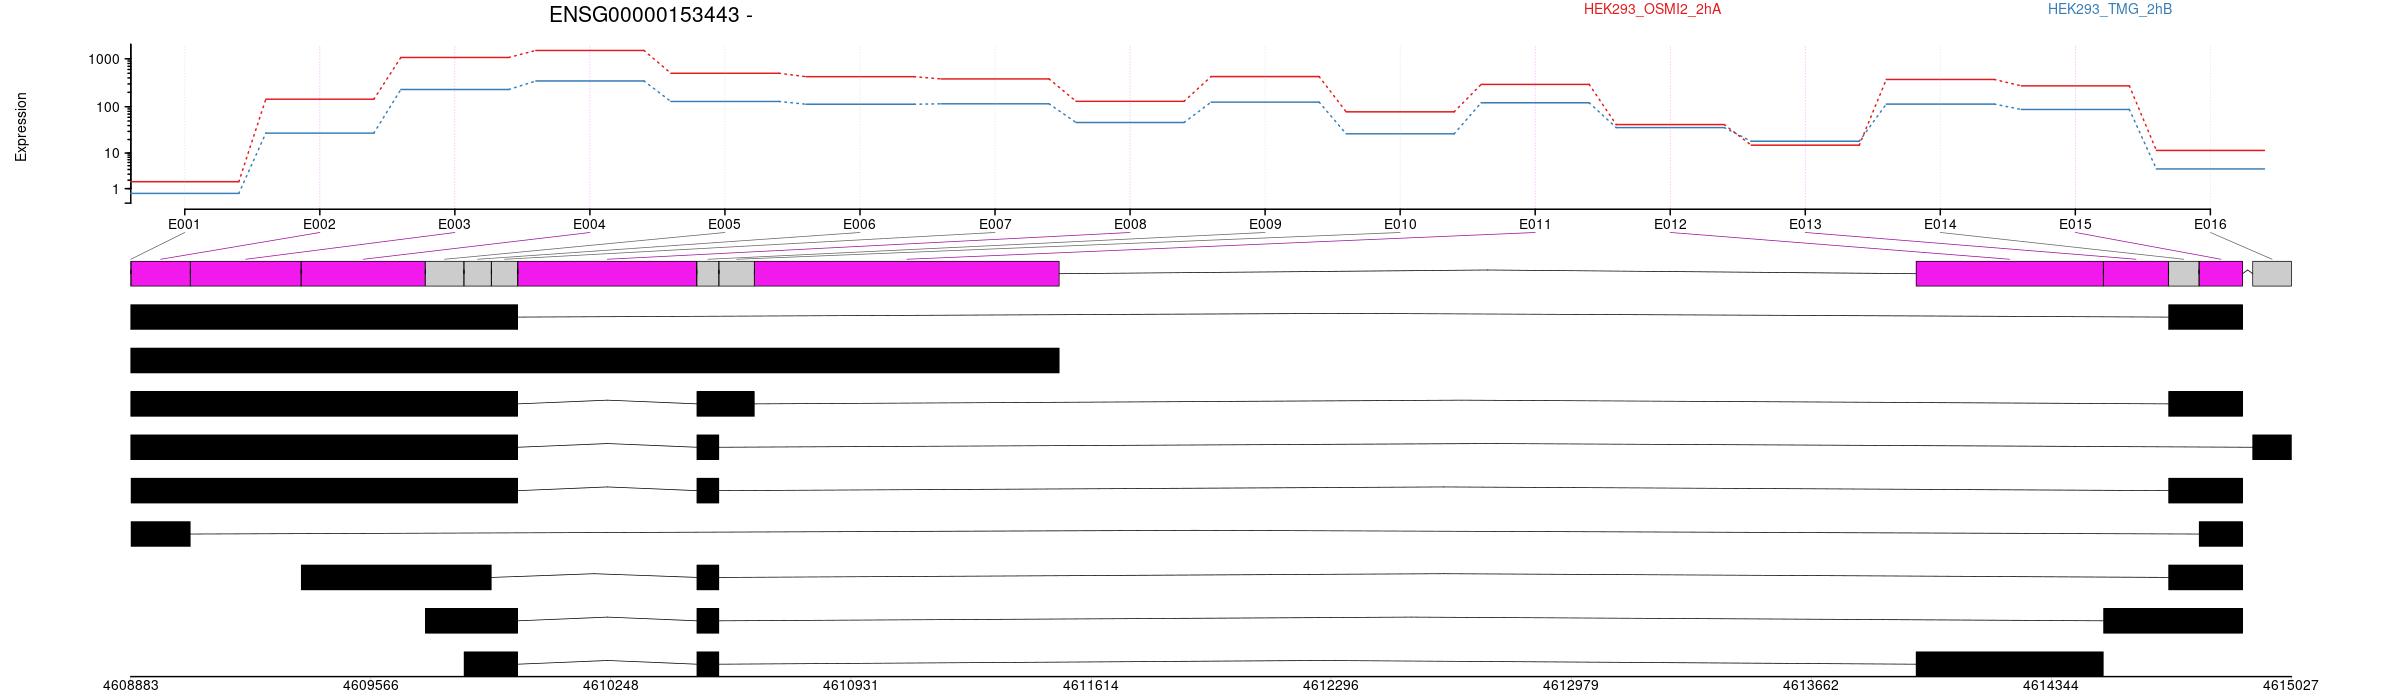Screen dimensions: 2400x700
Task: Select exon label E015
Action: click(x=2075, y=224)
